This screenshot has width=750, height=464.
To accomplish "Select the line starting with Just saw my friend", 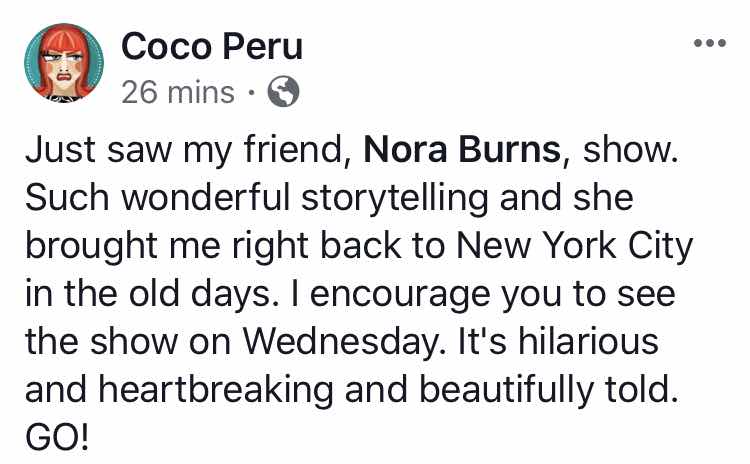I will click(x=352, y=151).
